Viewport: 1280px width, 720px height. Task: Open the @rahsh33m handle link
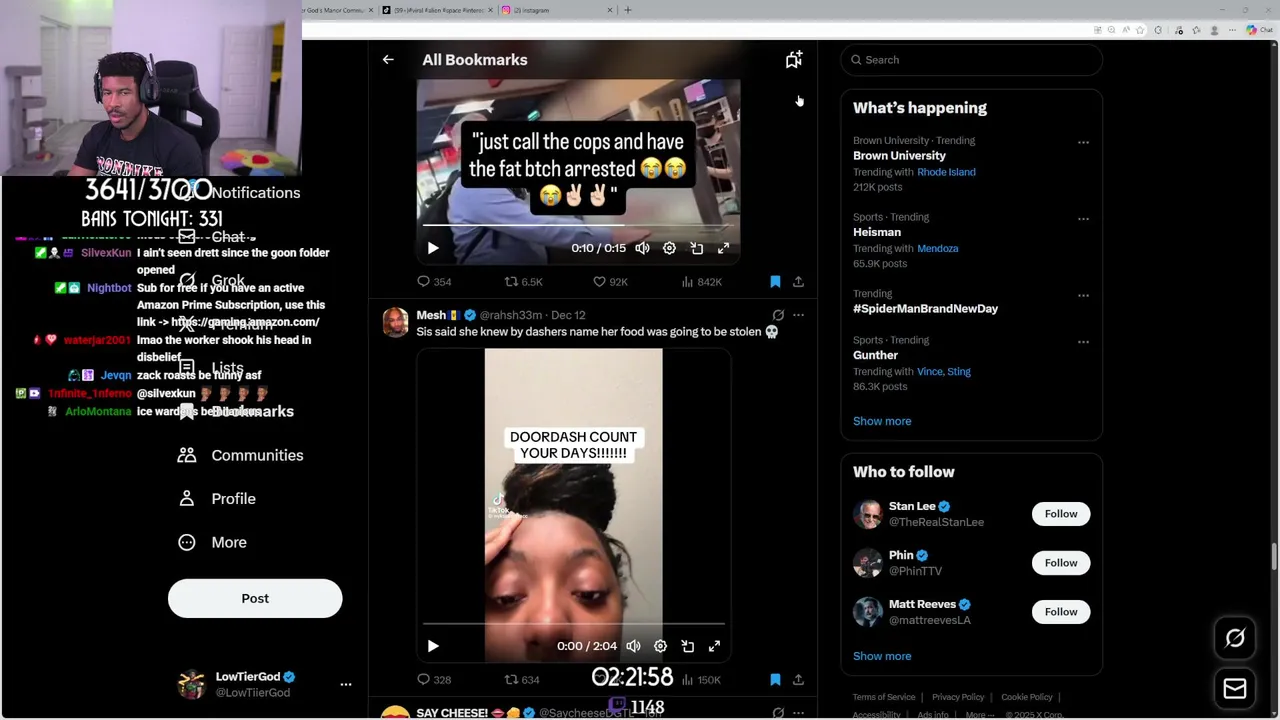click(511, 315)
